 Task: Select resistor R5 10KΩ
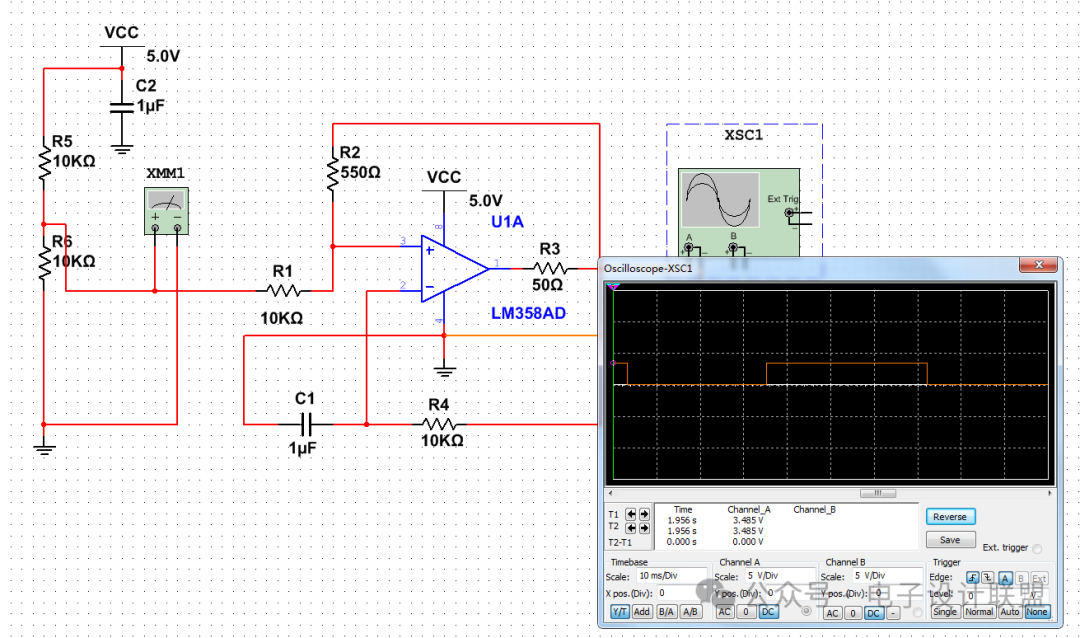click(44, 161)
